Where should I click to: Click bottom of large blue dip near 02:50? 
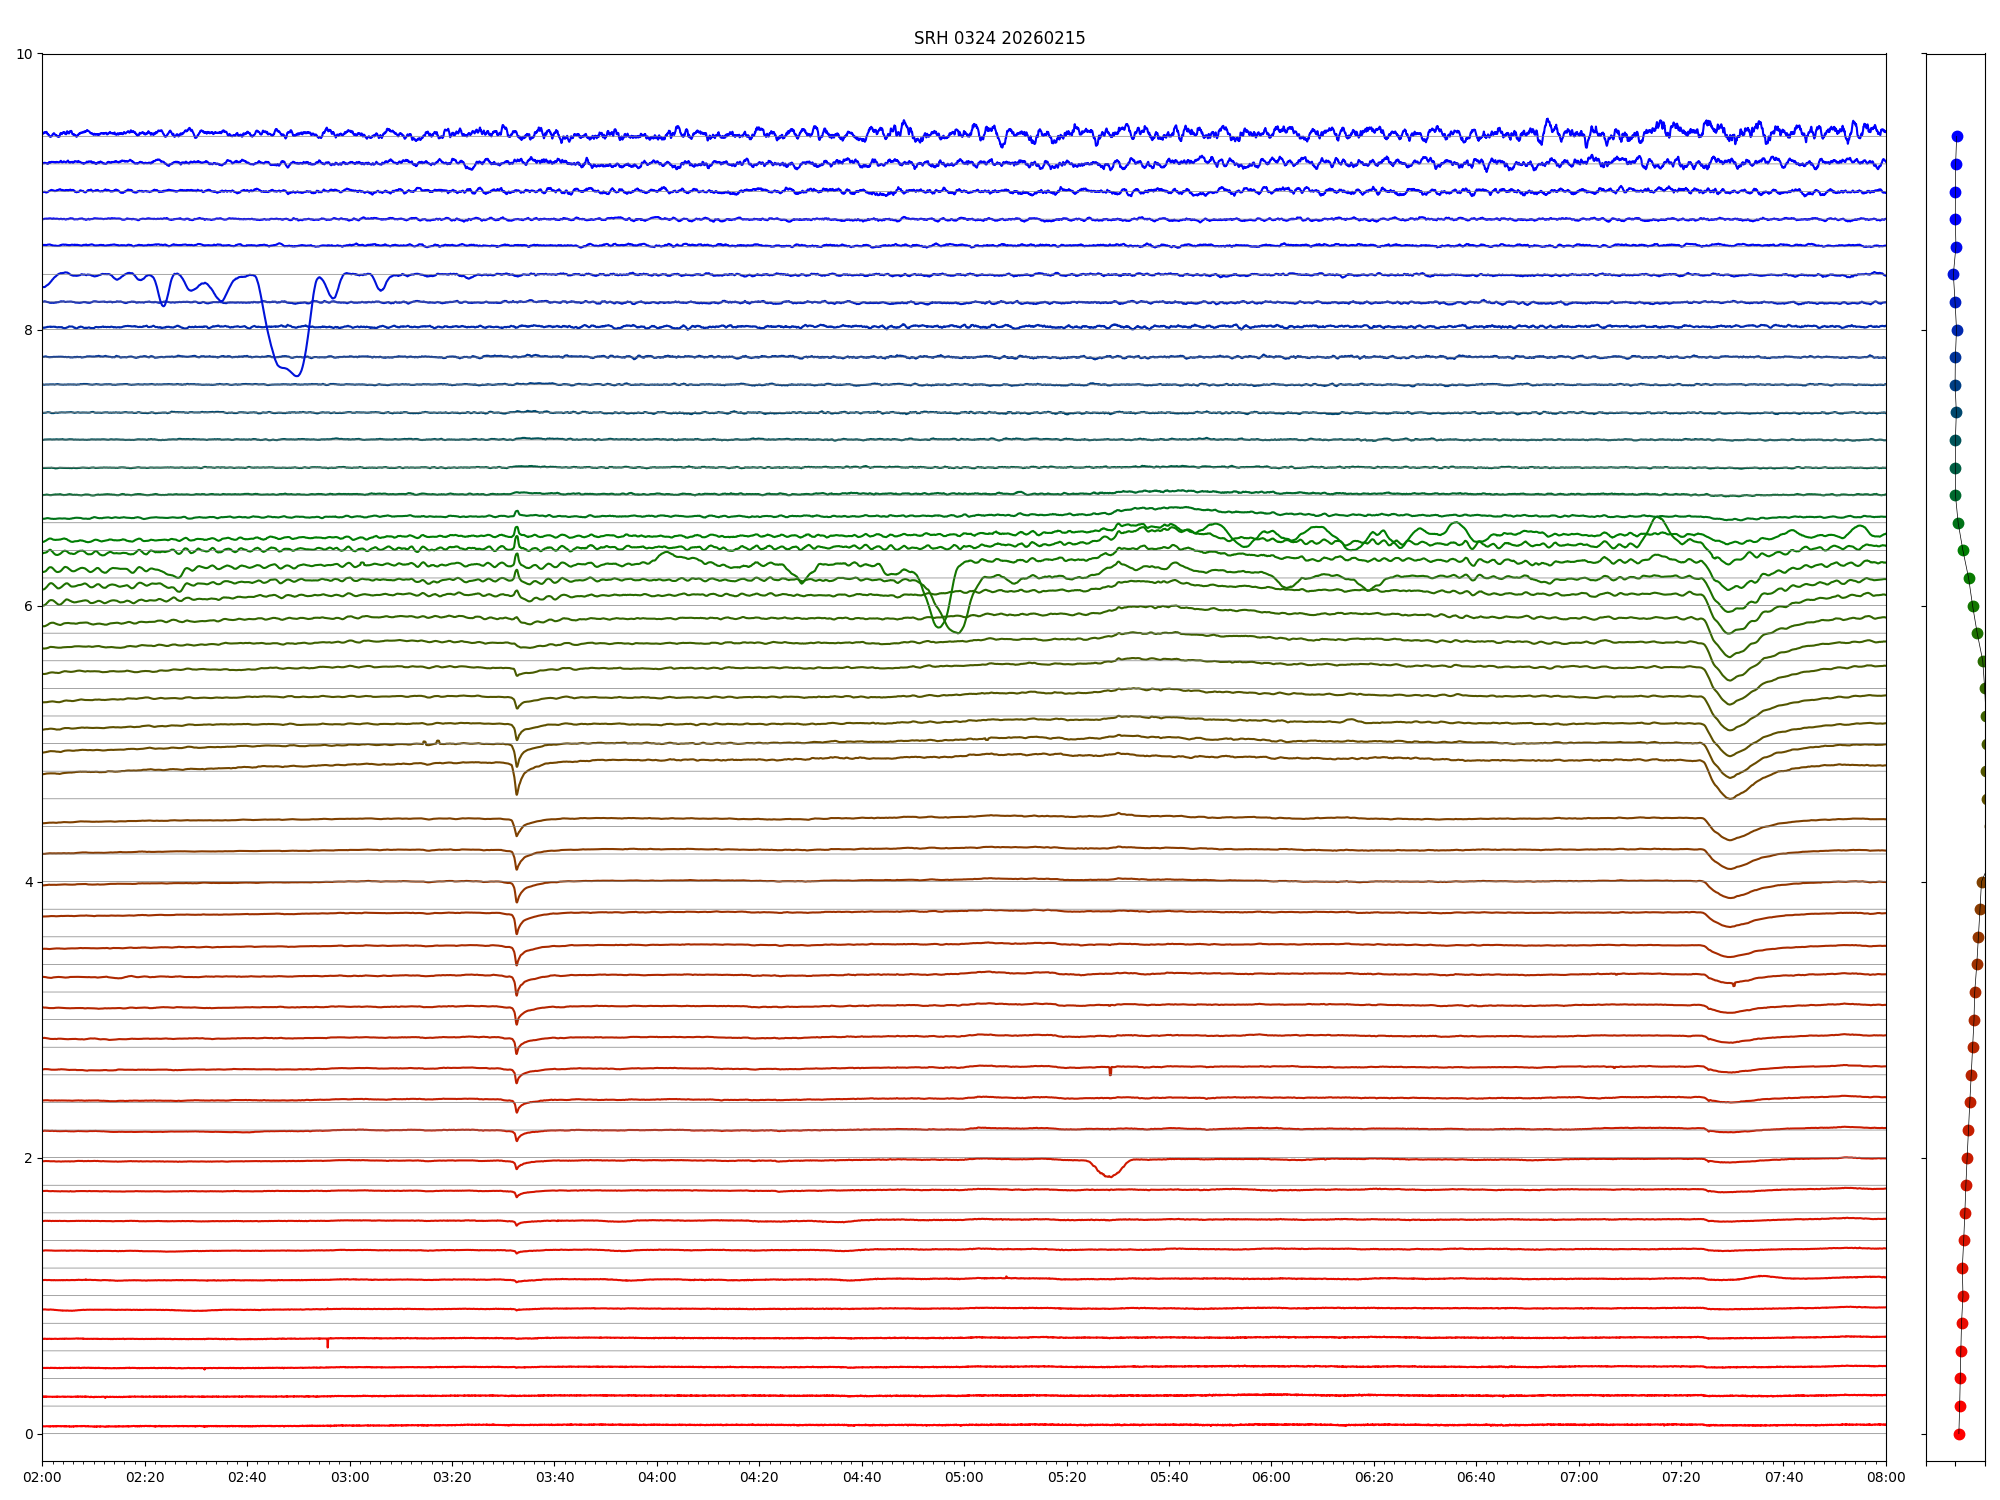click(297, 375)
